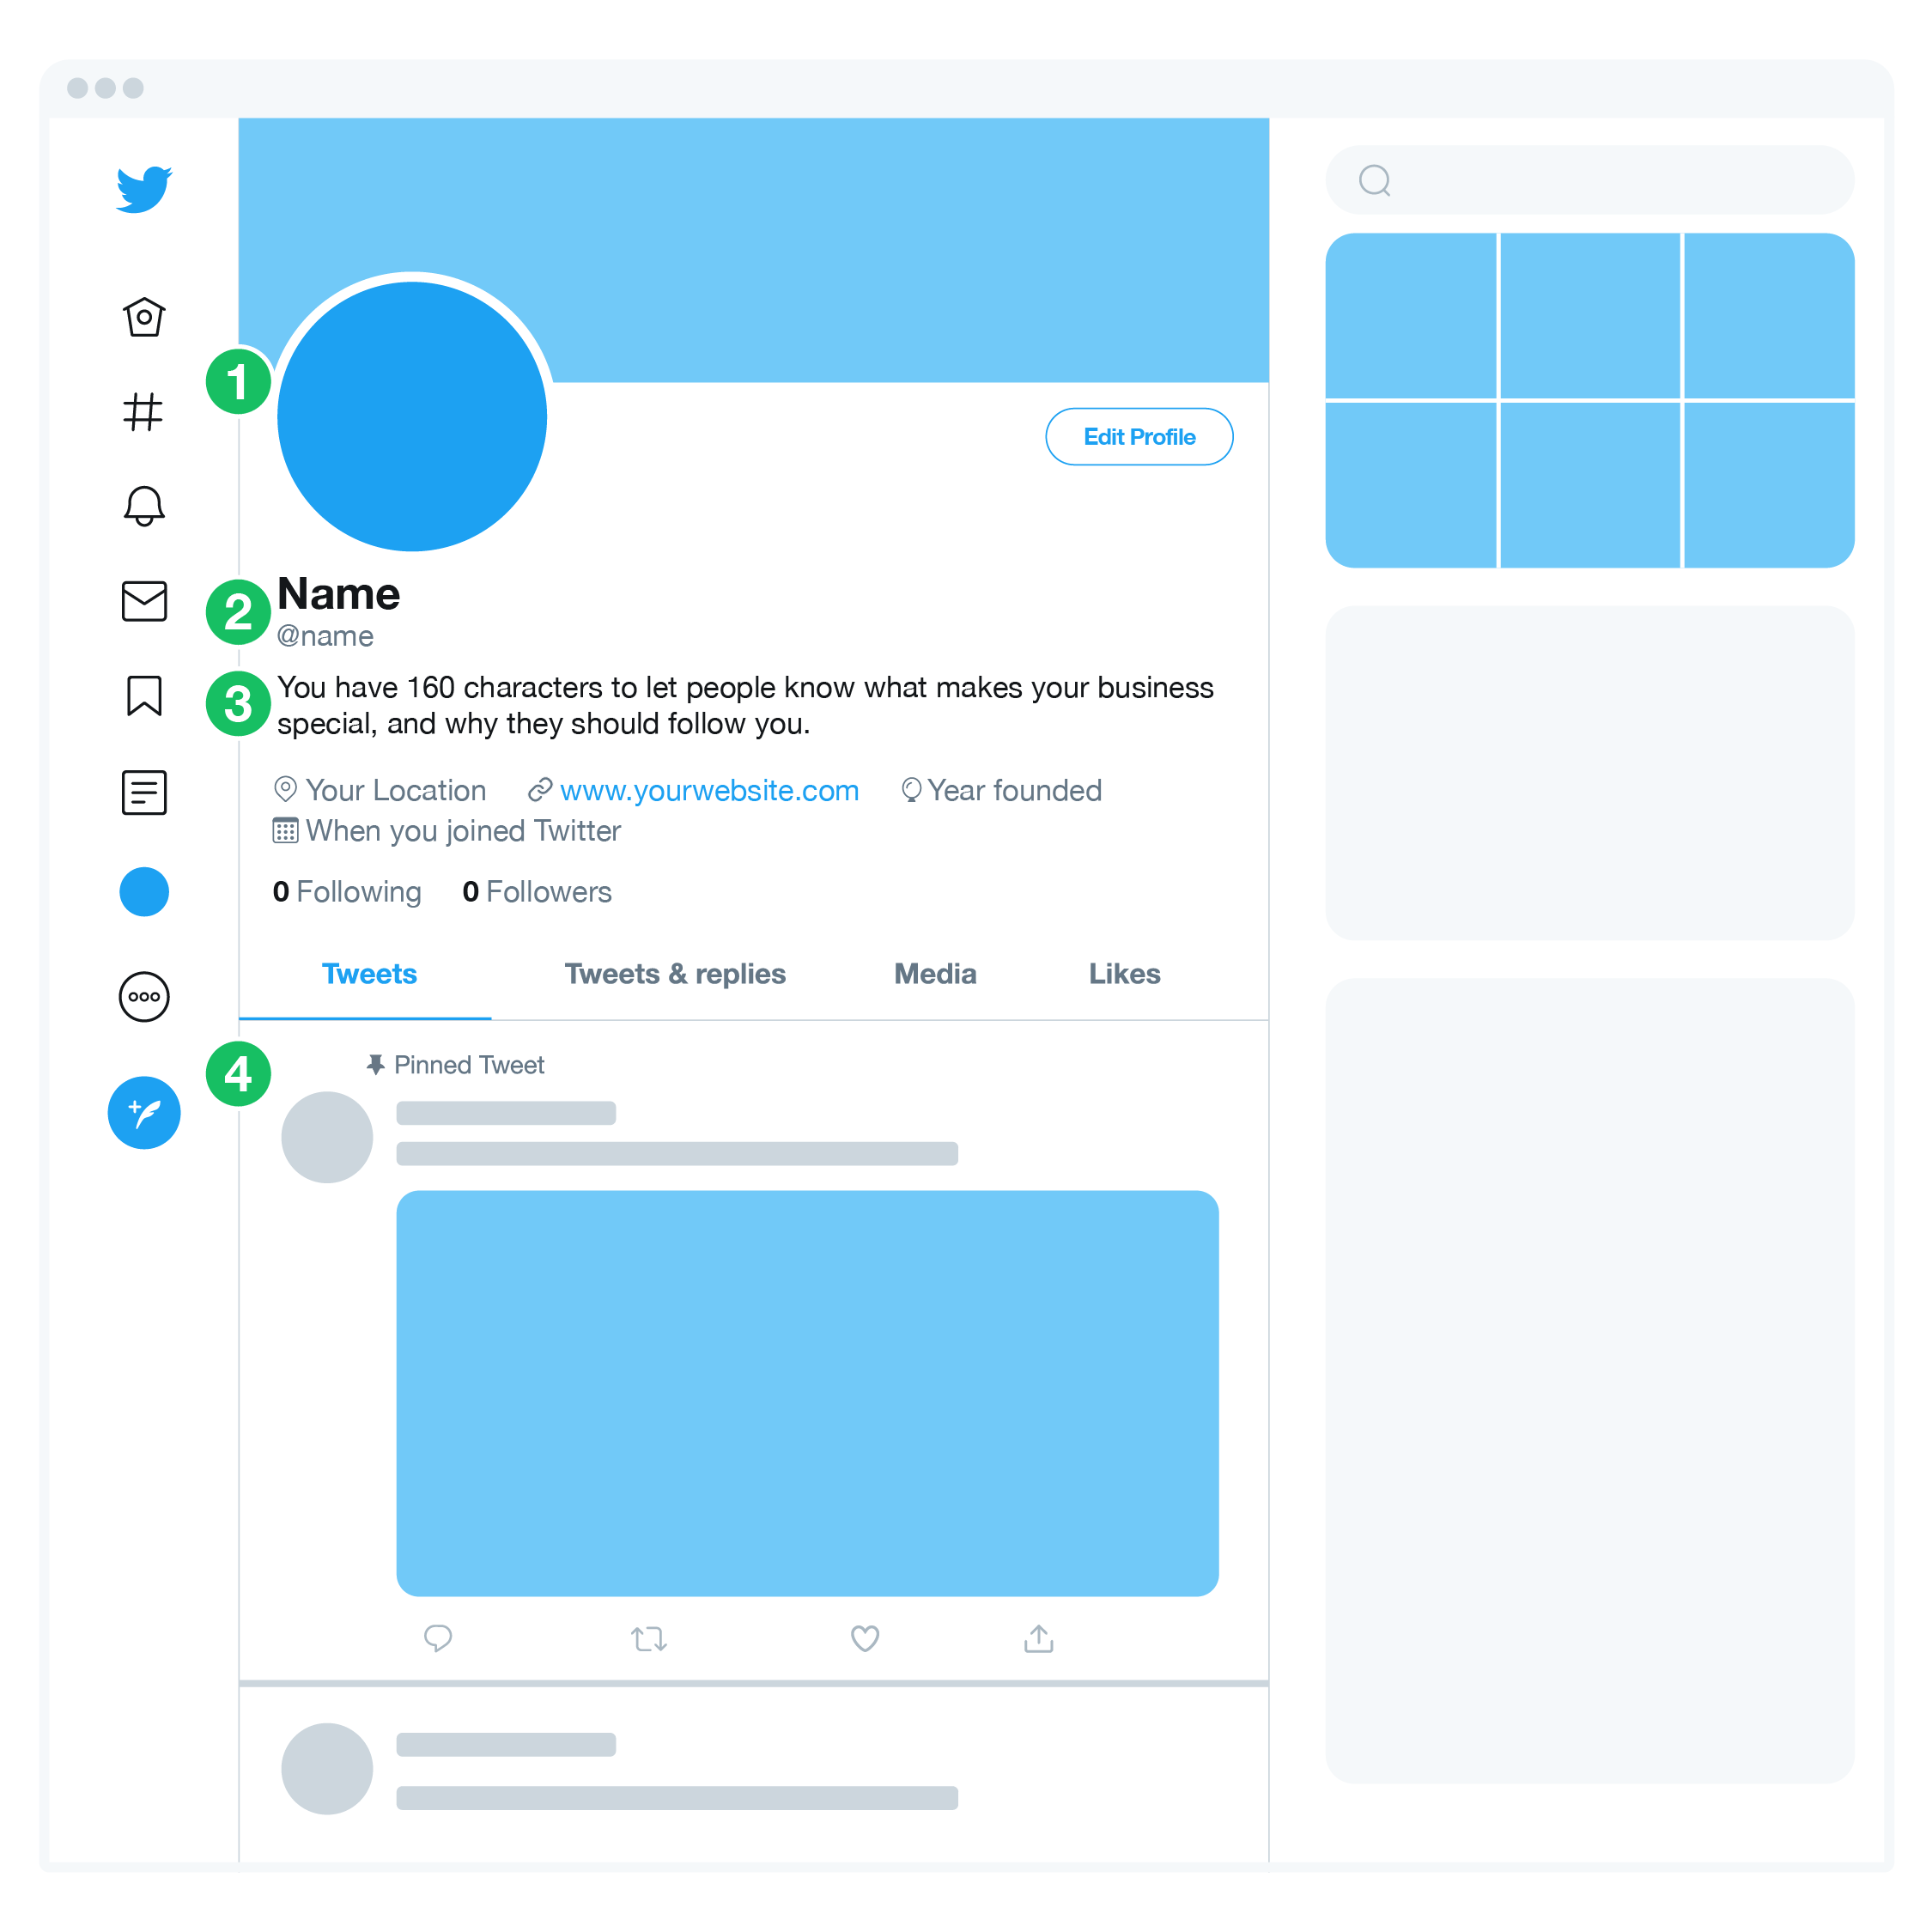Open the Explore/Hashtag section
Screen dimensions: 1932x1932
tap(145, 414)
